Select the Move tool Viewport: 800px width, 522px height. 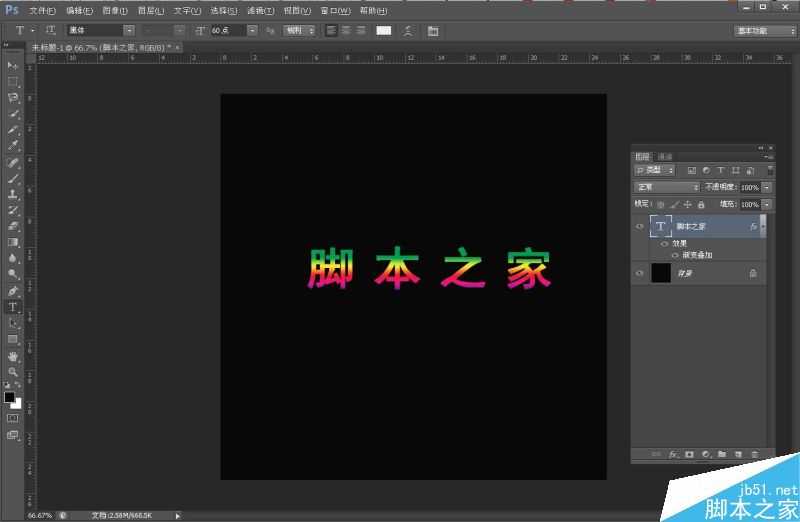(x=13, y=65)
